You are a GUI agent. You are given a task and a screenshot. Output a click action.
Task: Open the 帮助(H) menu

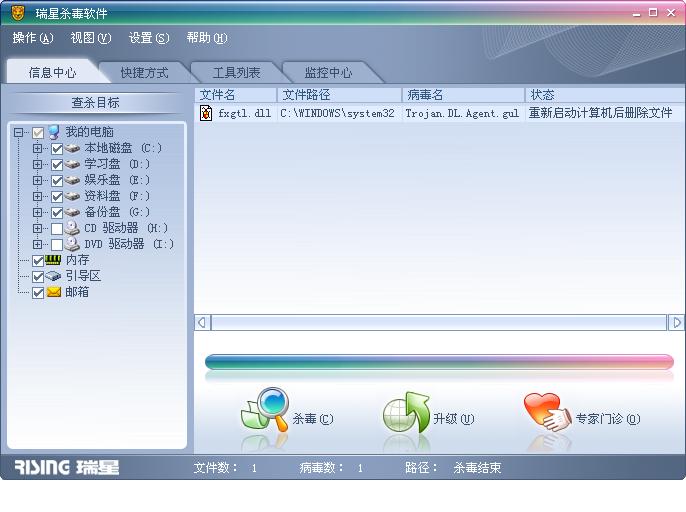click(207, 38)
